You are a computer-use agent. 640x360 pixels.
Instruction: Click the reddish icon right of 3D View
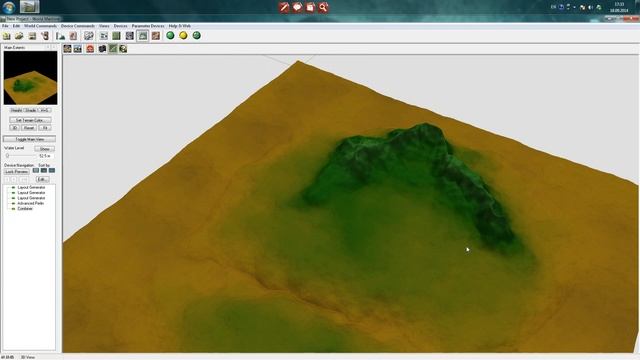click(x=156, y=36)
